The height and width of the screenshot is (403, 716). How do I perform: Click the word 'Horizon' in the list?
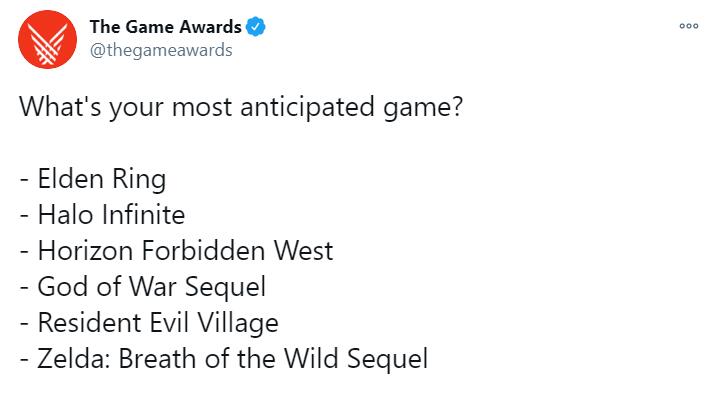tap(85, 251)
